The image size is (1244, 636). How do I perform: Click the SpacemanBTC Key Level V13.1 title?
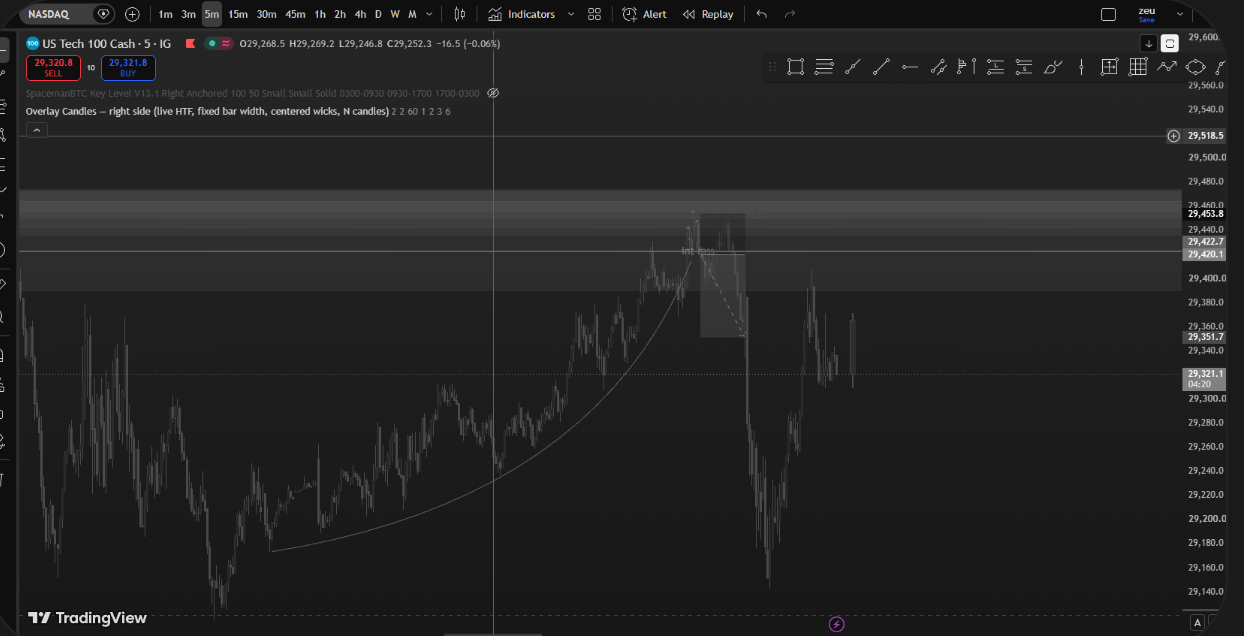[91, 93]
